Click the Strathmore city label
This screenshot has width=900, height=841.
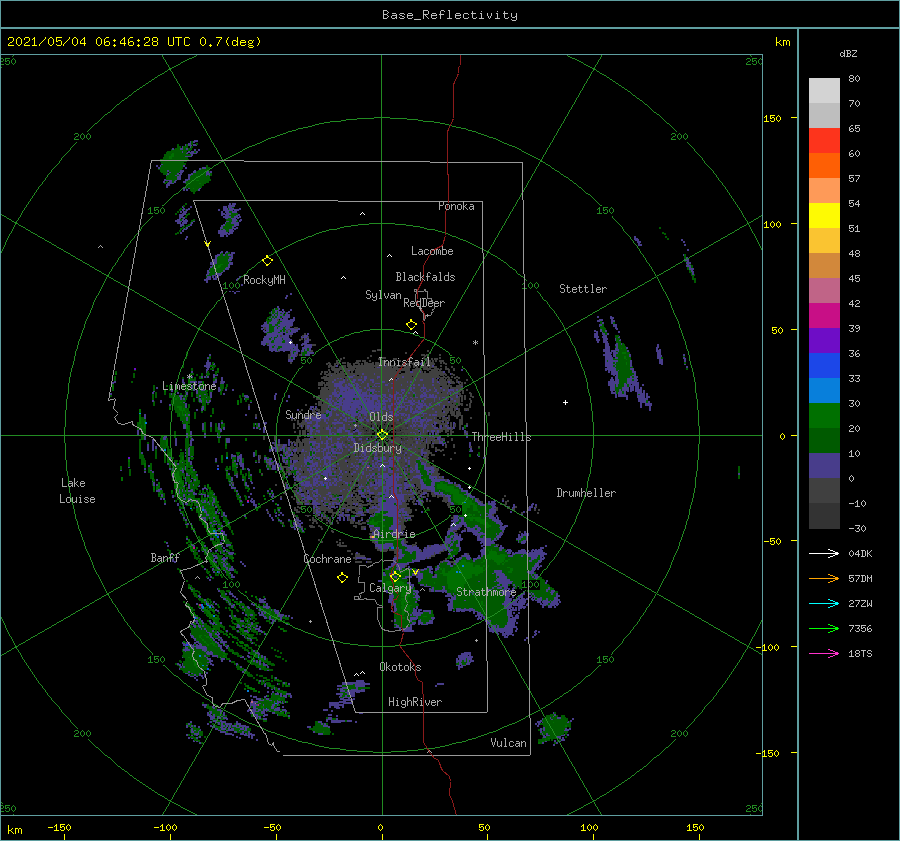486,592
